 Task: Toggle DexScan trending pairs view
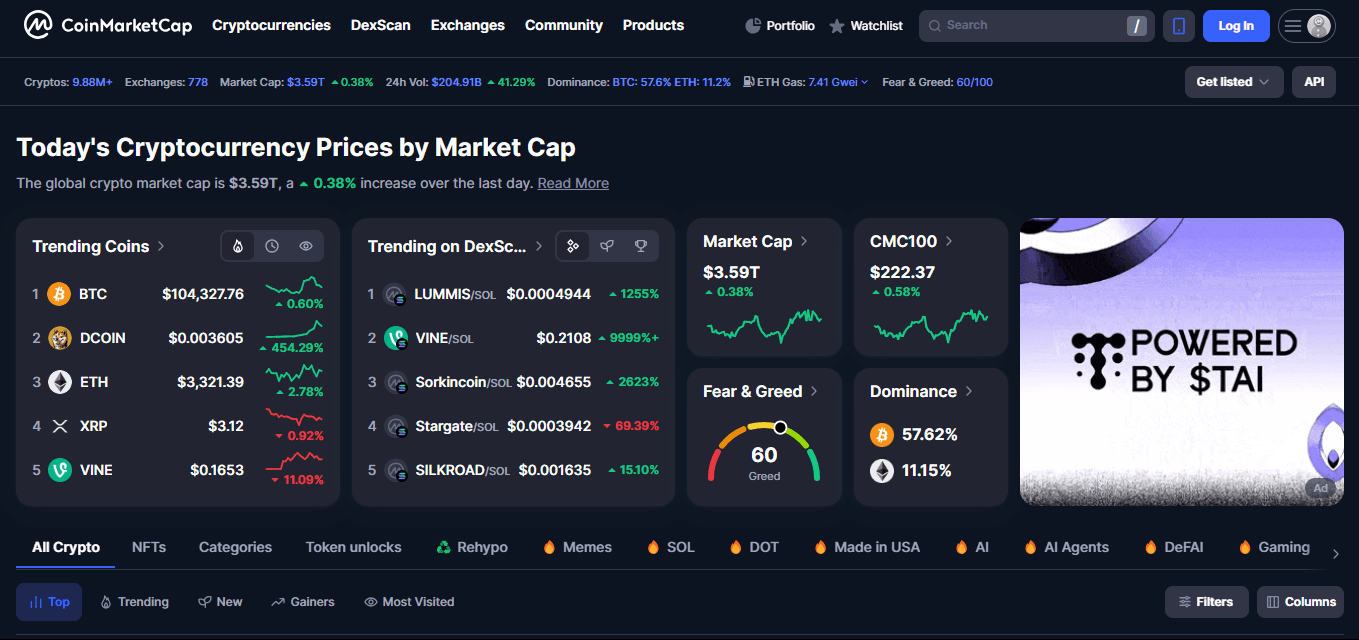(x=573, y=246)
